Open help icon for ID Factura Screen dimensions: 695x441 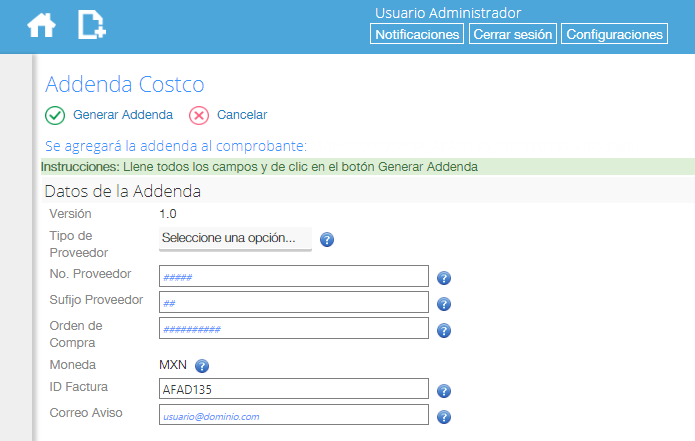click(444, 391)
